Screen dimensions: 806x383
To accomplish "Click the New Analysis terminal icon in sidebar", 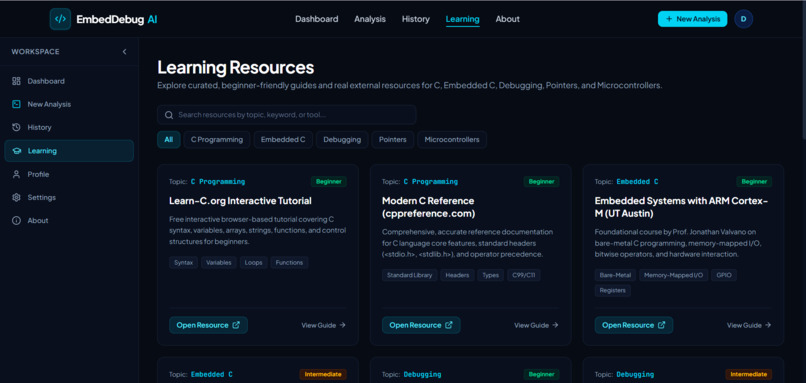I will point(16,104).
